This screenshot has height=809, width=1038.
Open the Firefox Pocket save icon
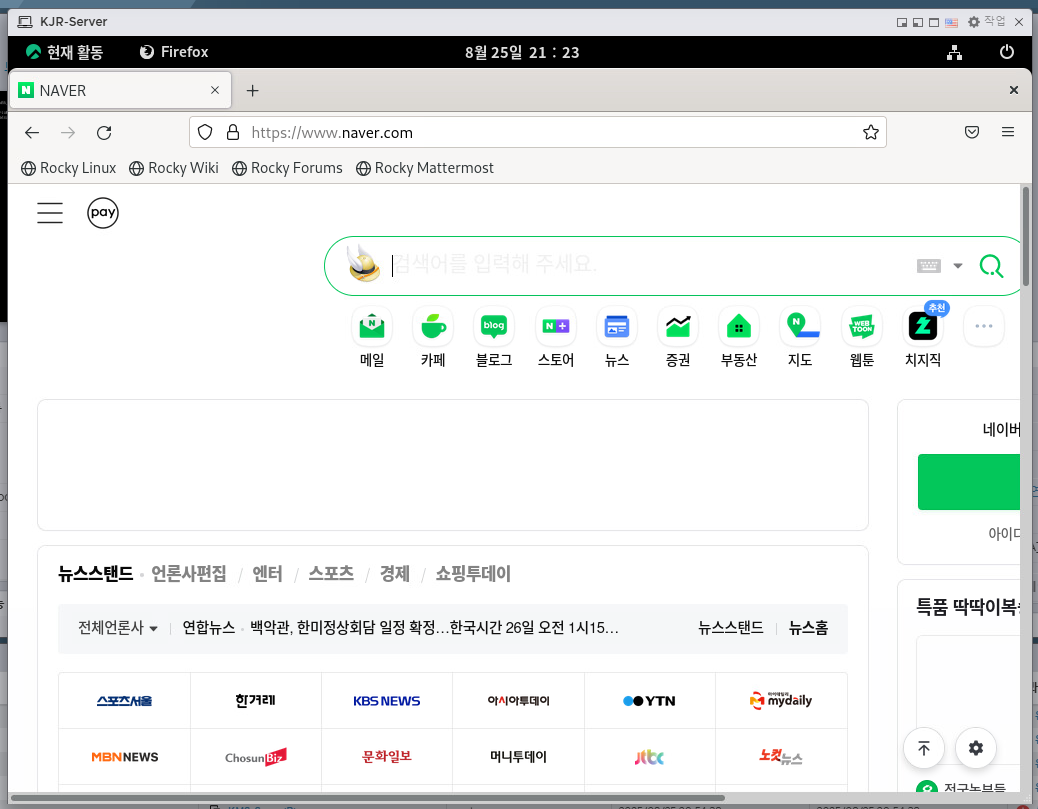pyautogui.click(x=971, y=132)
